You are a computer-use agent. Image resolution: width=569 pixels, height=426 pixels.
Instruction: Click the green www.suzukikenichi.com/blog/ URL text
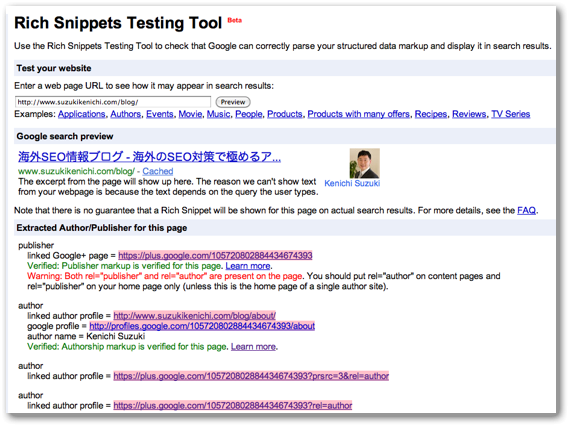pyautogui.click(x=76, y=171)
